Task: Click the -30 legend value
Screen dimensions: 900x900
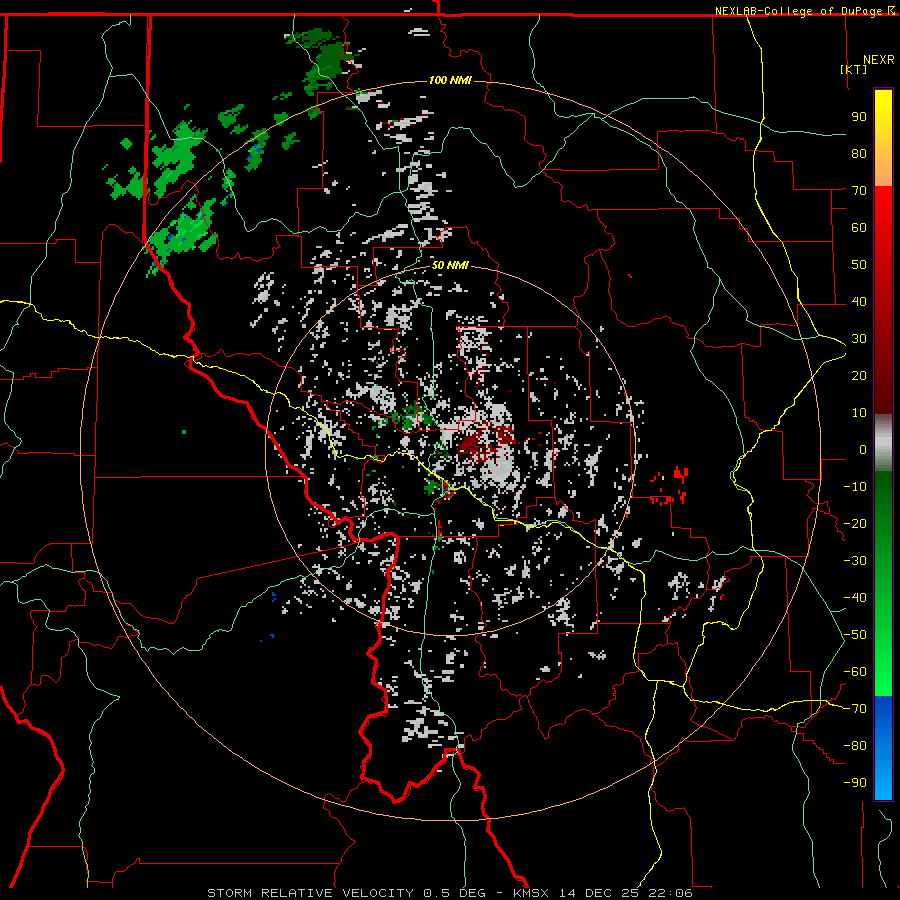Action: coord(855,561)
